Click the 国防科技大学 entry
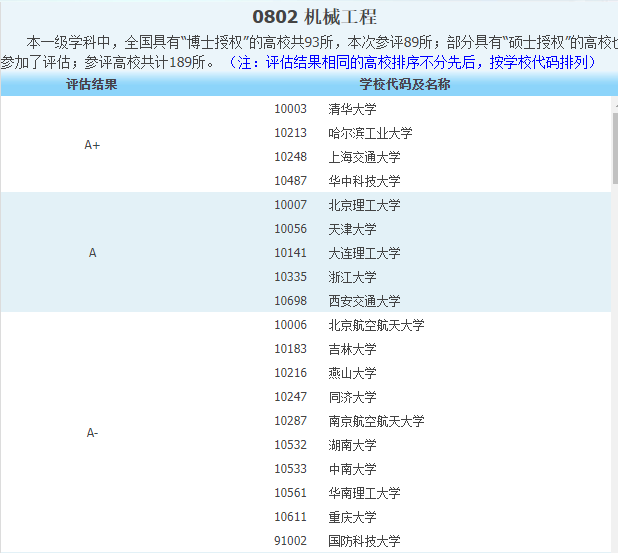The width and height of the screenshot is (618, 553). pos(364,541)
